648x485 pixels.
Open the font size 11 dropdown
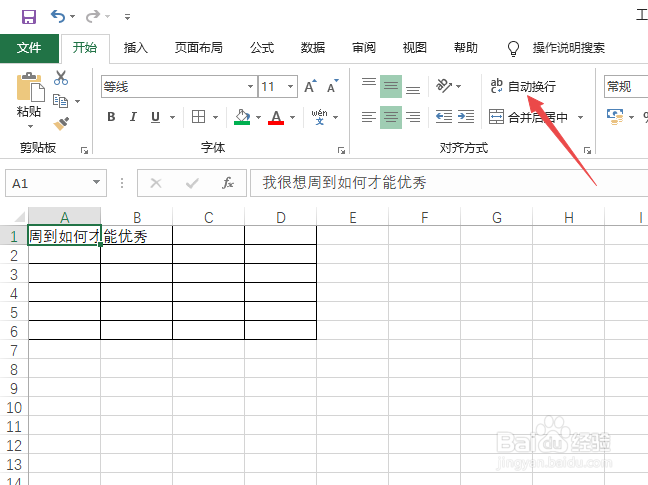click(x=291, y=86)
